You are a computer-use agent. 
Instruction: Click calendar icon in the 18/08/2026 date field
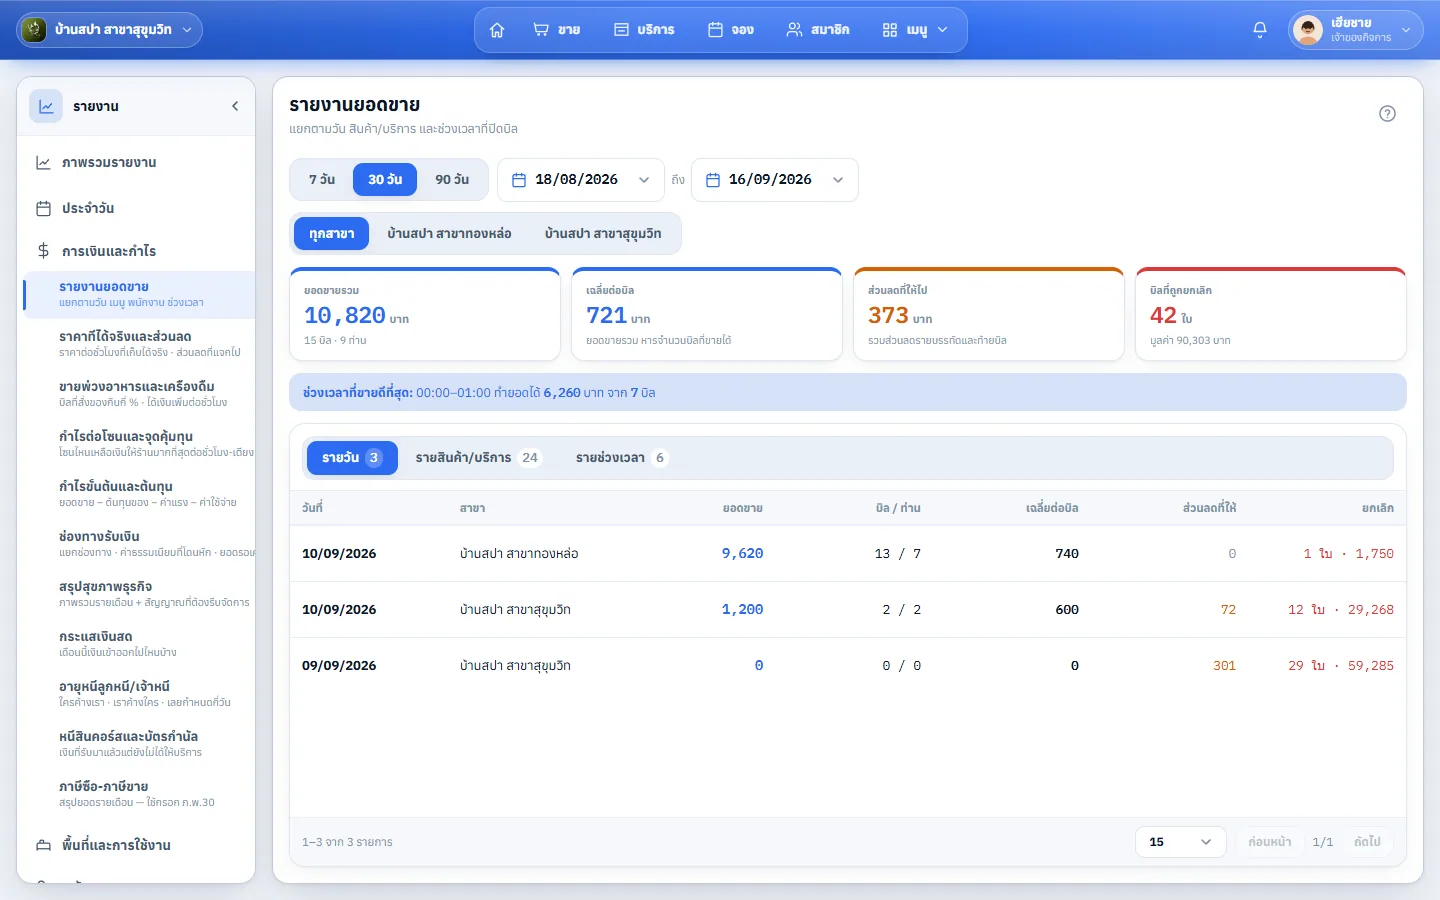tap(519, 180)
